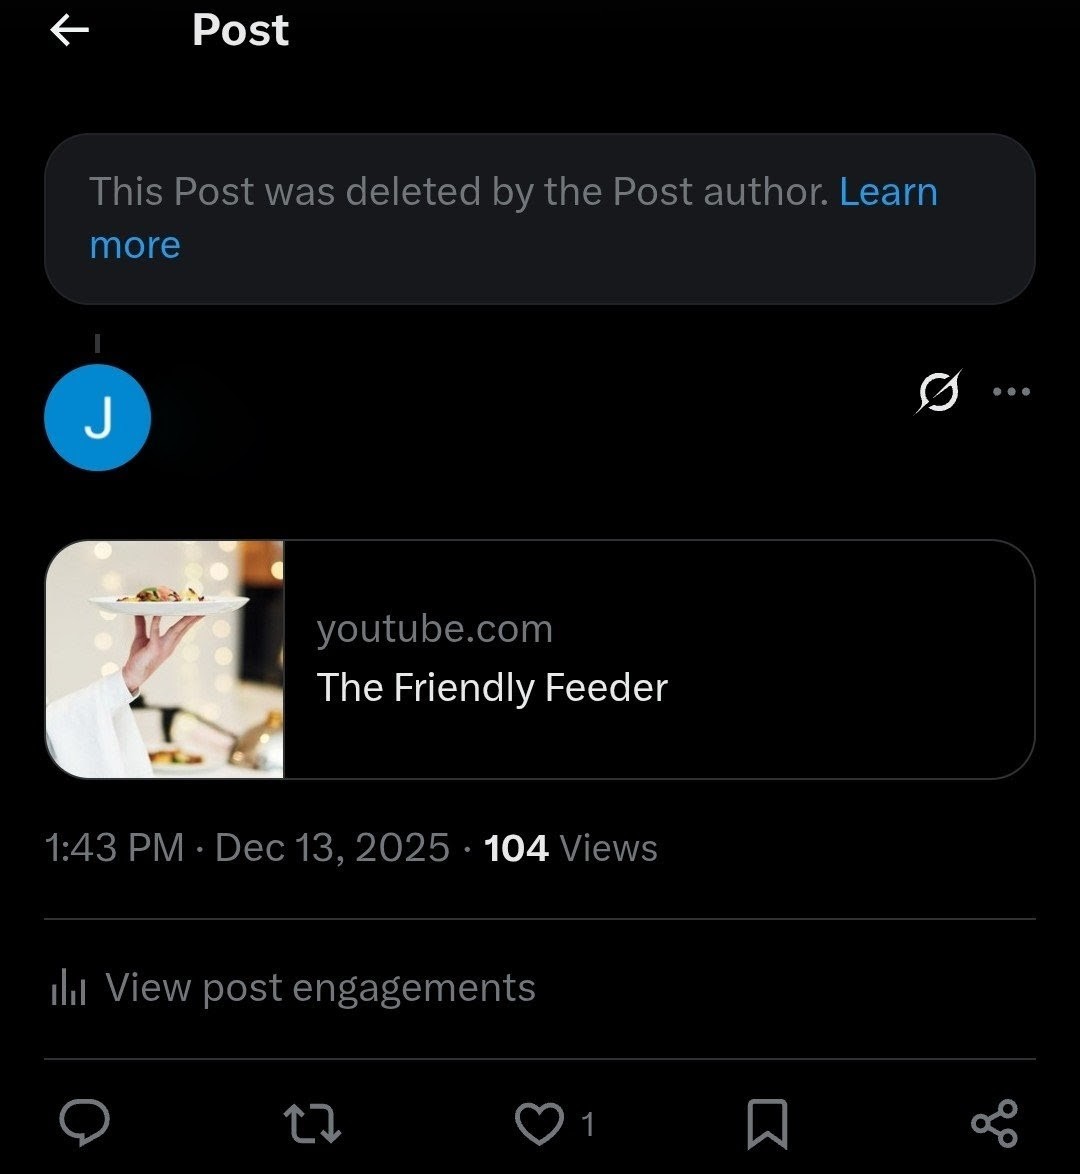Open The Friendly Feeder link title
This screenshot has width=1080, height=1174.
click(492, 688)
